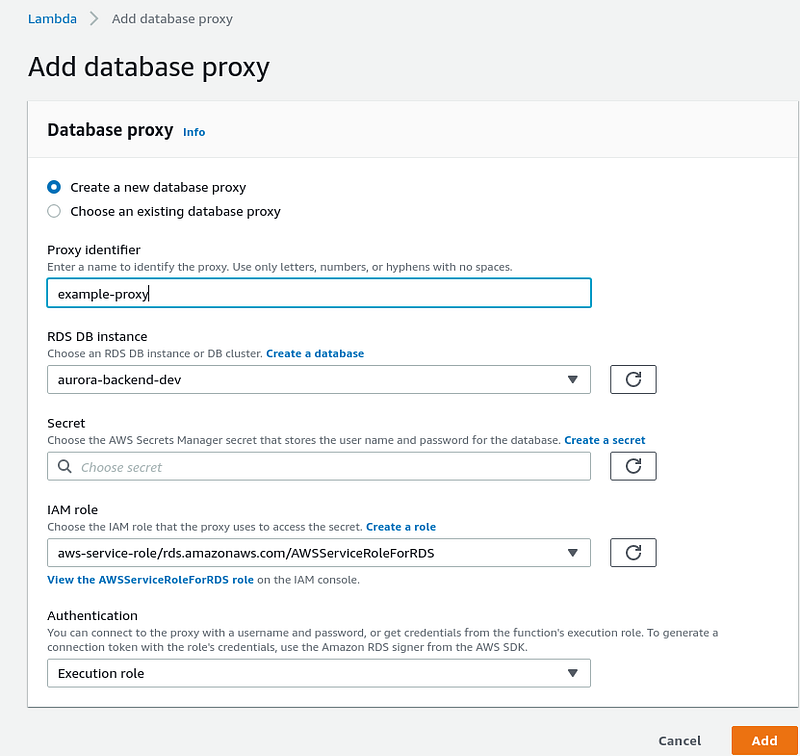Image resolution: width=800 pixels, height=756 pixels.
Task: Open the Authentication Execution role dropdown
Action: [x=319, y=673]
